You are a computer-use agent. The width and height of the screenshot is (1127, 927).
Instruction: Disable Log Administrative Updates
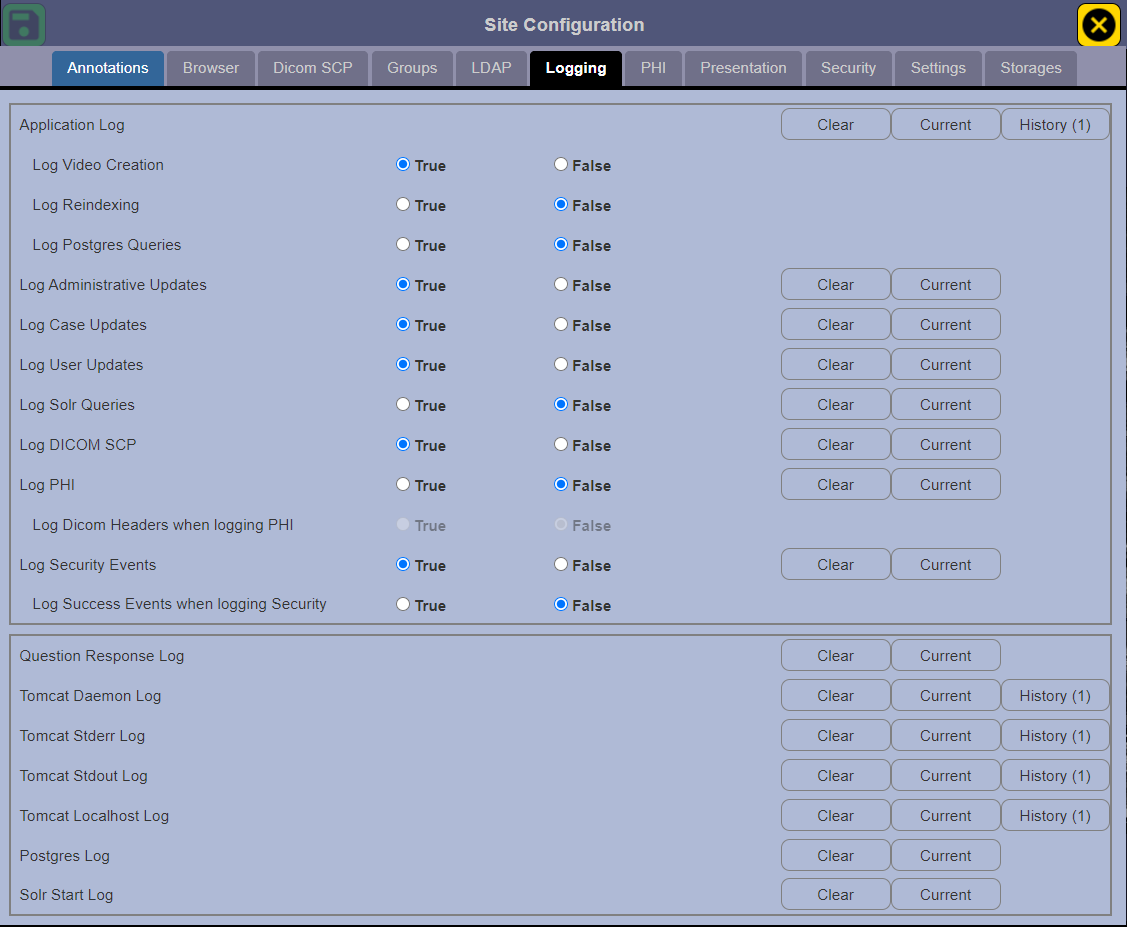(560, 285)
